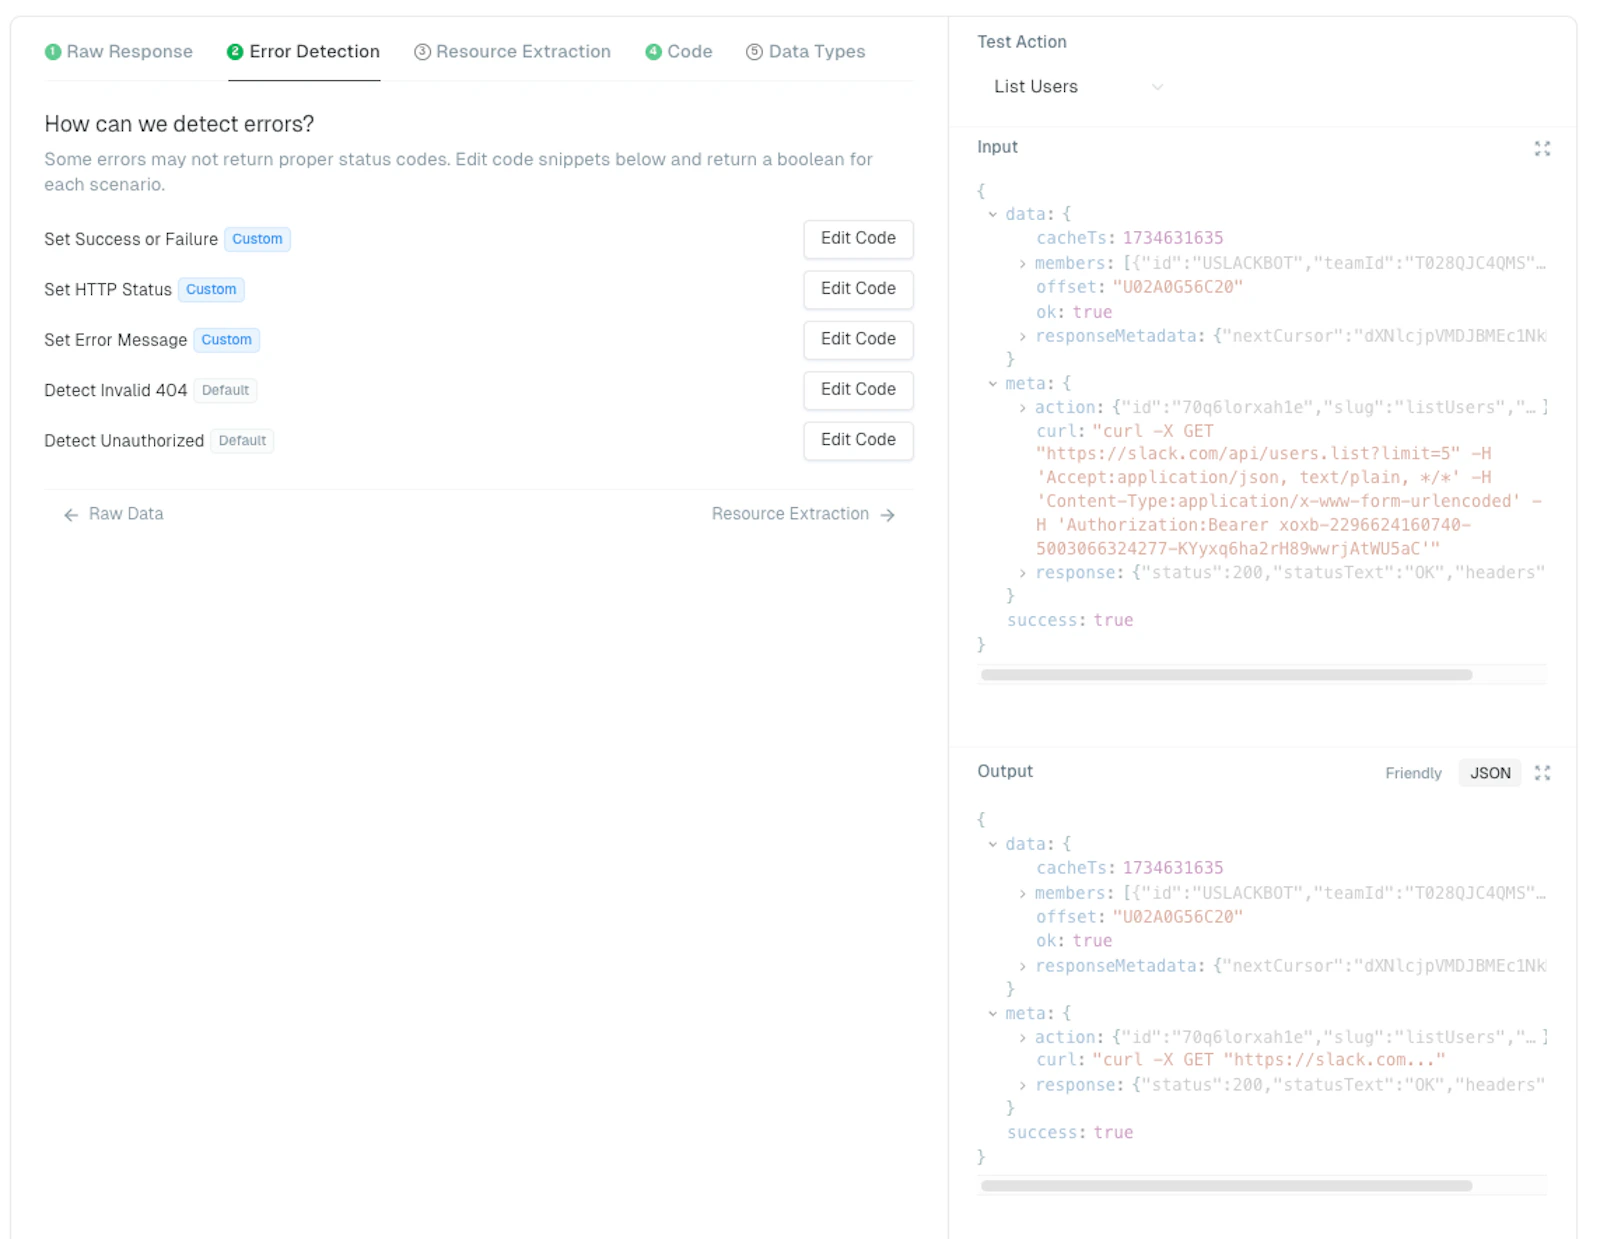This screenshot has height=1239, width=1600.
Task: Select the Error Detection tab
Action: [304, 52]
